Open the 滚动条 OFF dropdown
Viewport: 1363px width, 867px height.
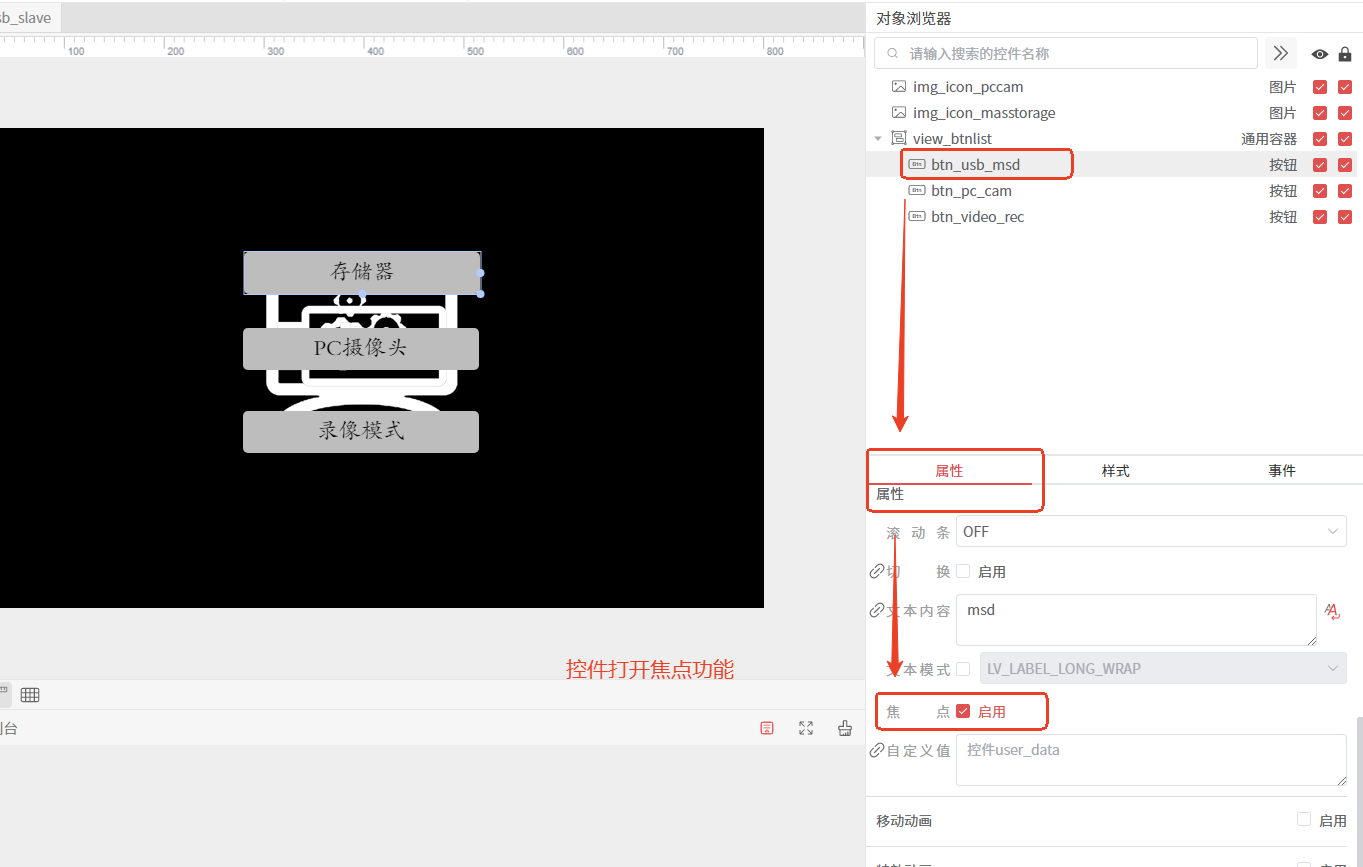(x=1151, y=531)
